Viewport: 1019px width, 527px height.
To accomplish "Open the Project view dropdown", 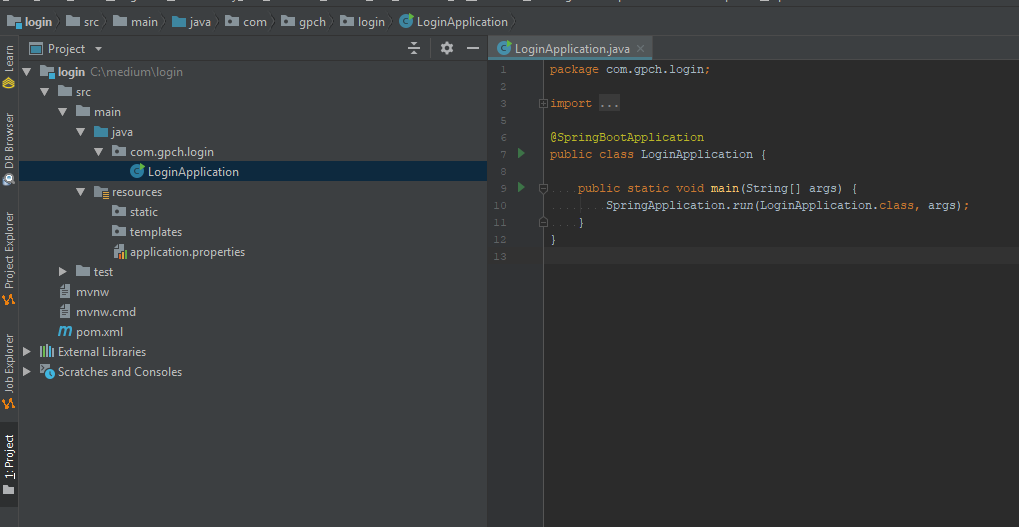I will pyautogui.click(x=98, y=49).
